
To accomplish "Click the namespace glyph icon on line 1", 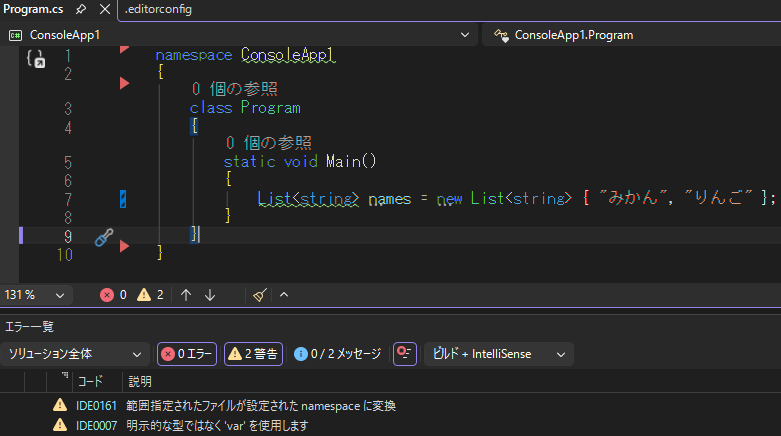I will click(33, 59).
